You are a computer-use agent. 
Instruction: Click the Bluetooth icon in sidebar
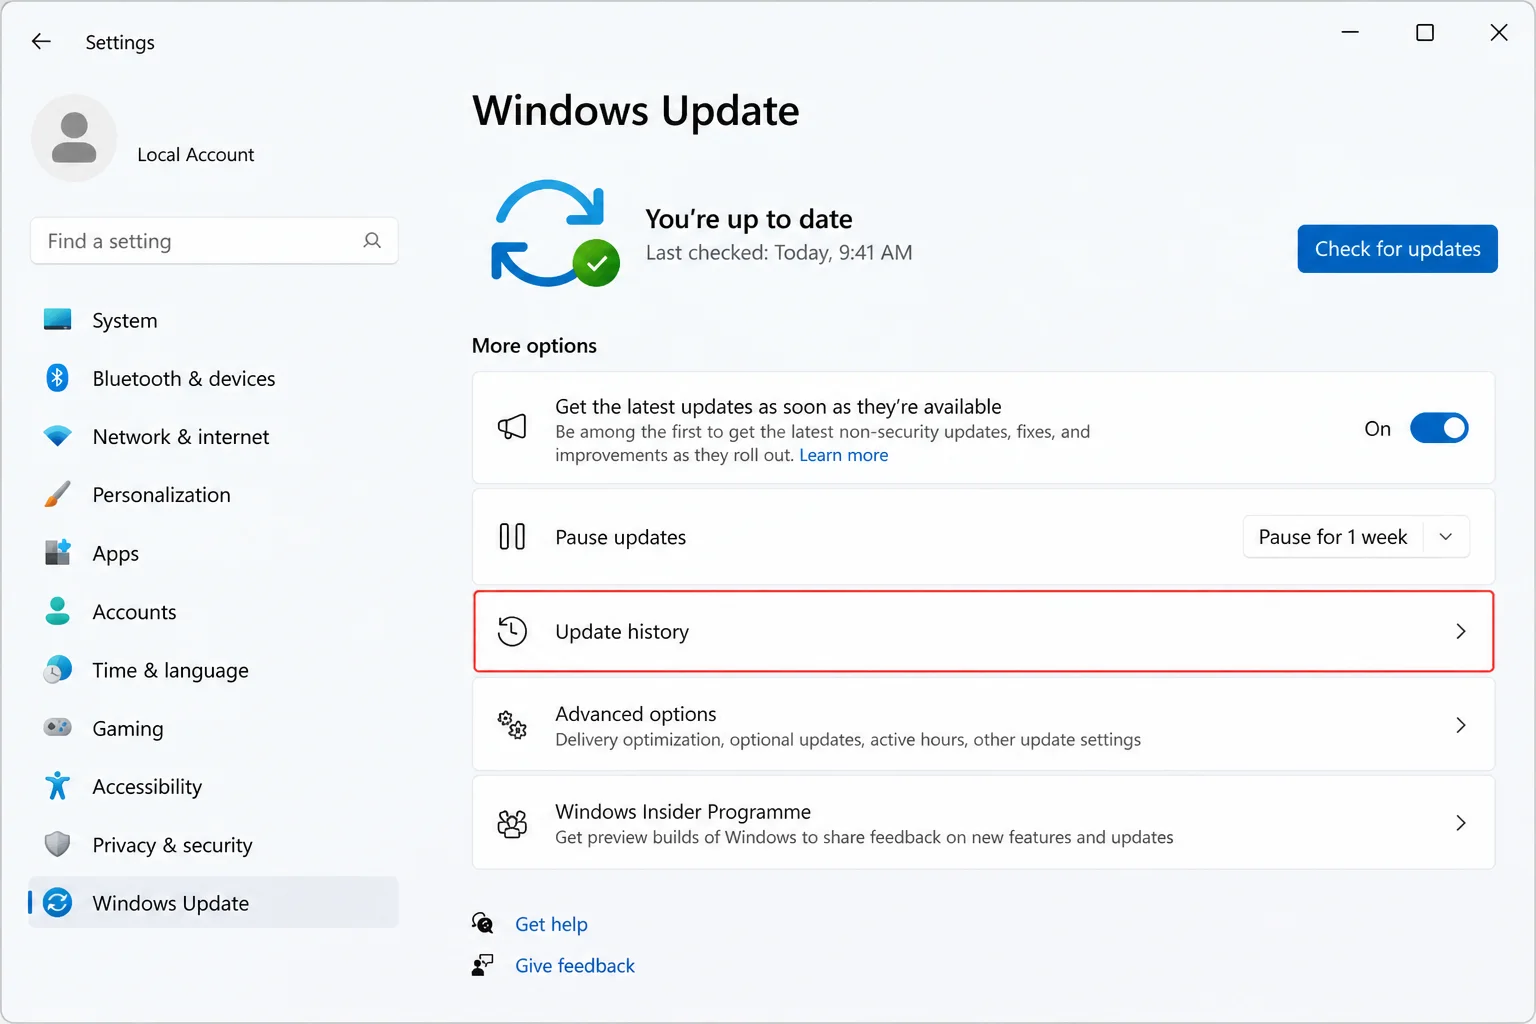click(x=58, y=378)
